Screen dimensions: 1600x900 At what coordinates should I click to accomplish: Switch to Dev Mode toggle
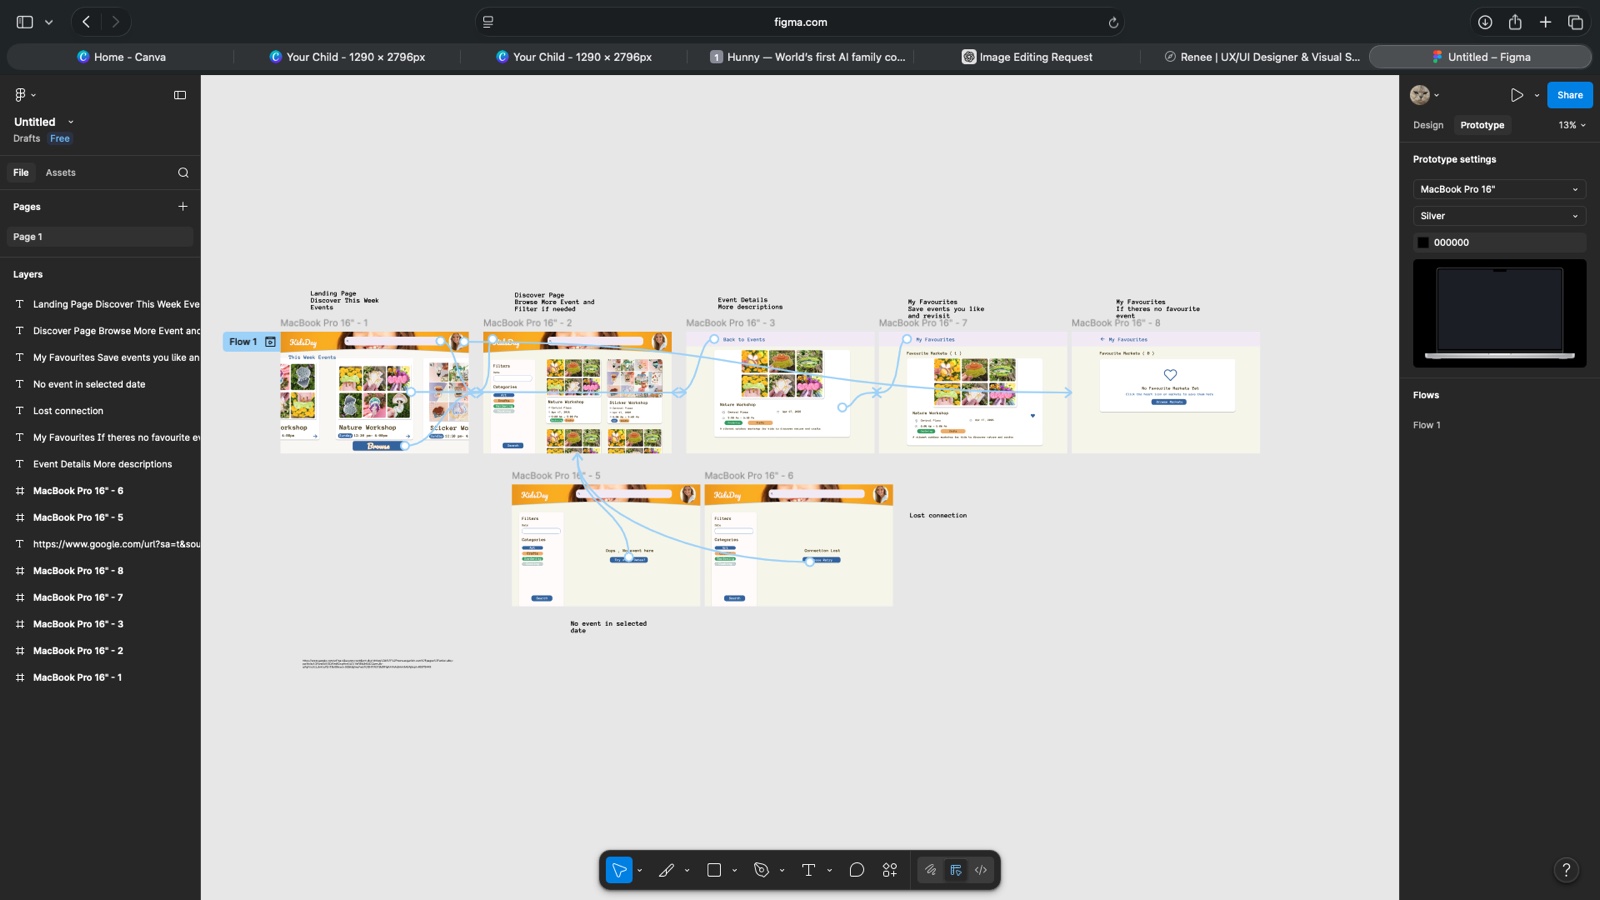pyautogui.click(x=981, y=870)
